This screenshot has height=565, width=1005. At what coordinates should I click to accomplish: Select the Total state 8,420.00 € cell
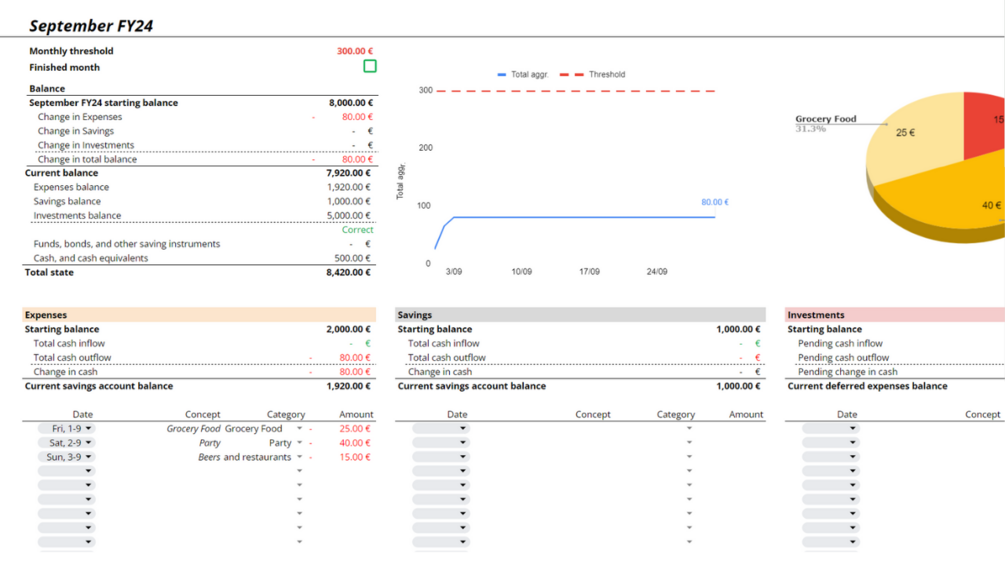(348, 272)
